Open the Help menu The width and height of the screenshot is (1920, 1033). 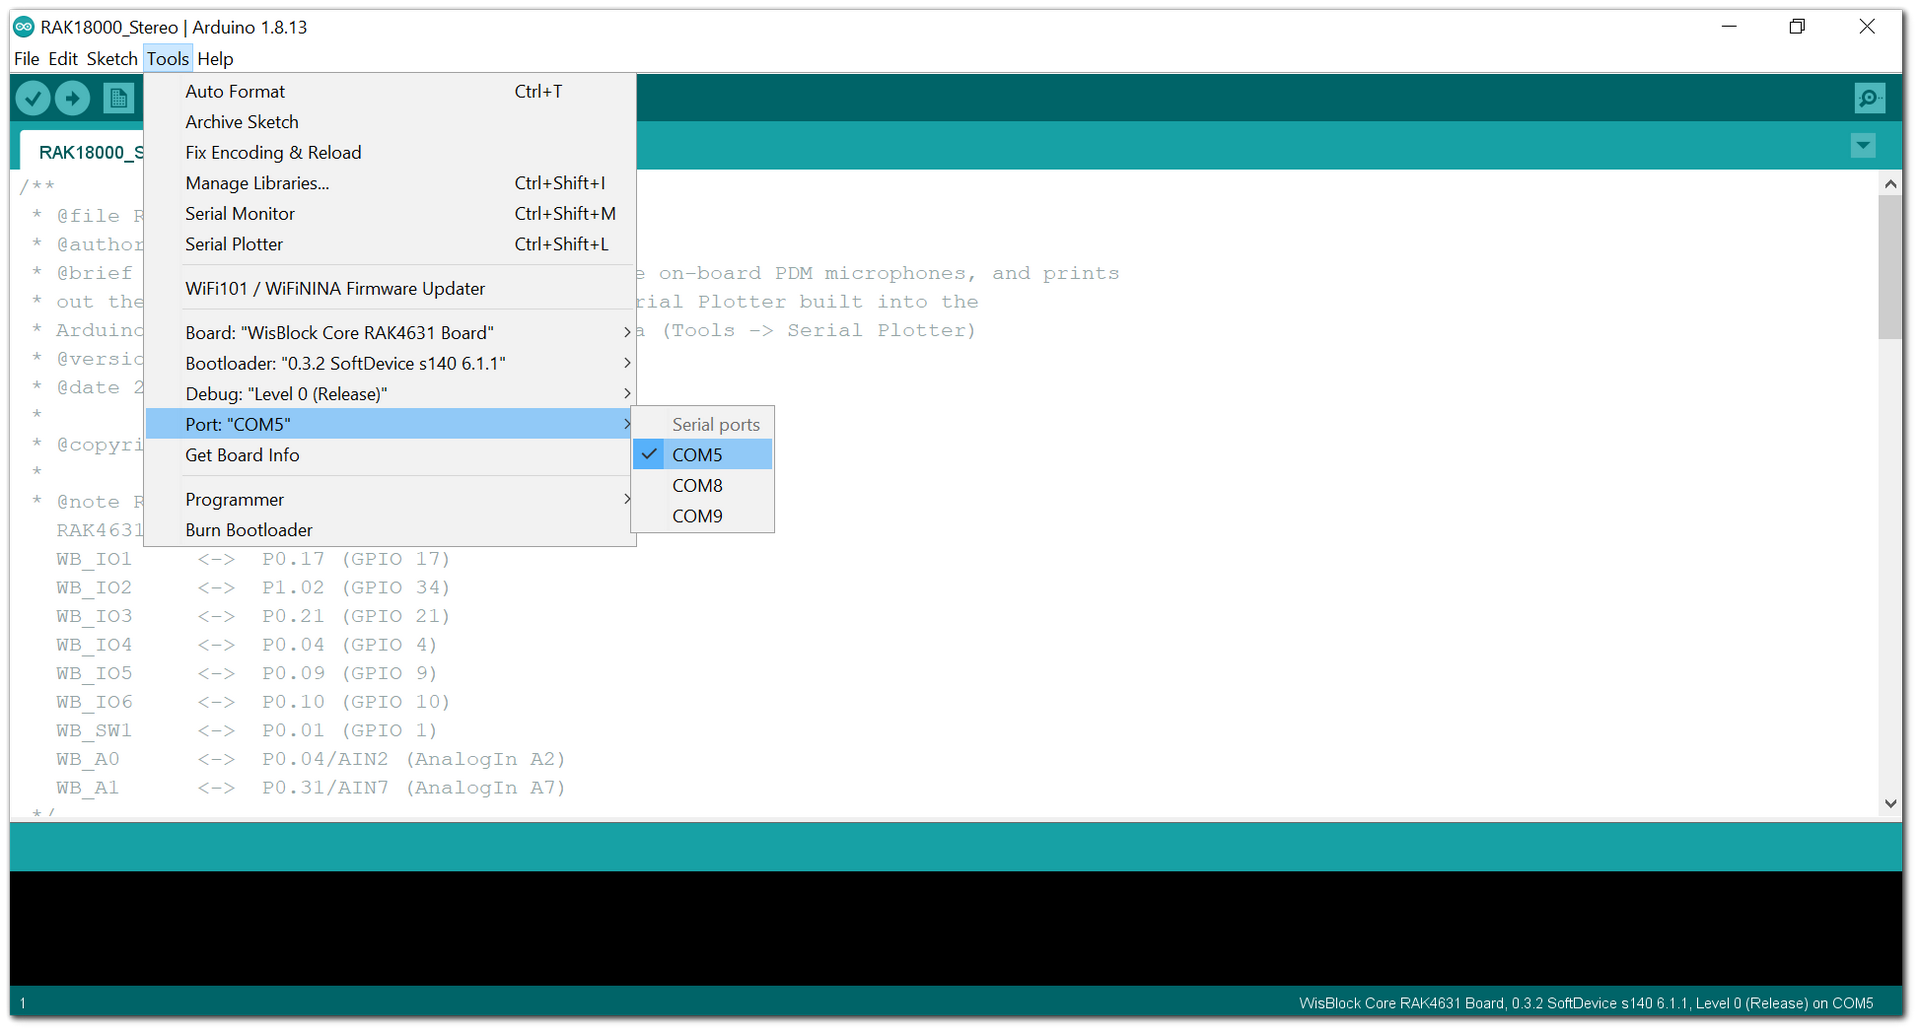point(215,59)
